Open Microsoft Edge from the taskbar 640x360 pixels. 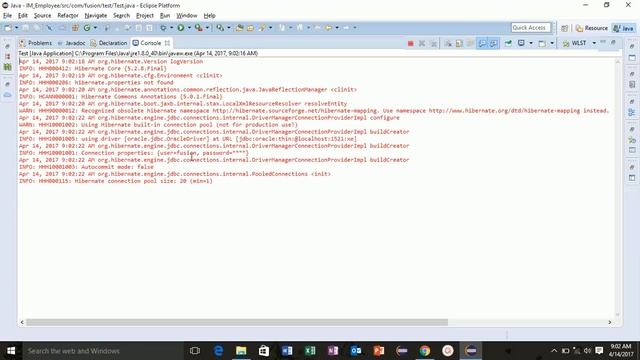point(218,351)
